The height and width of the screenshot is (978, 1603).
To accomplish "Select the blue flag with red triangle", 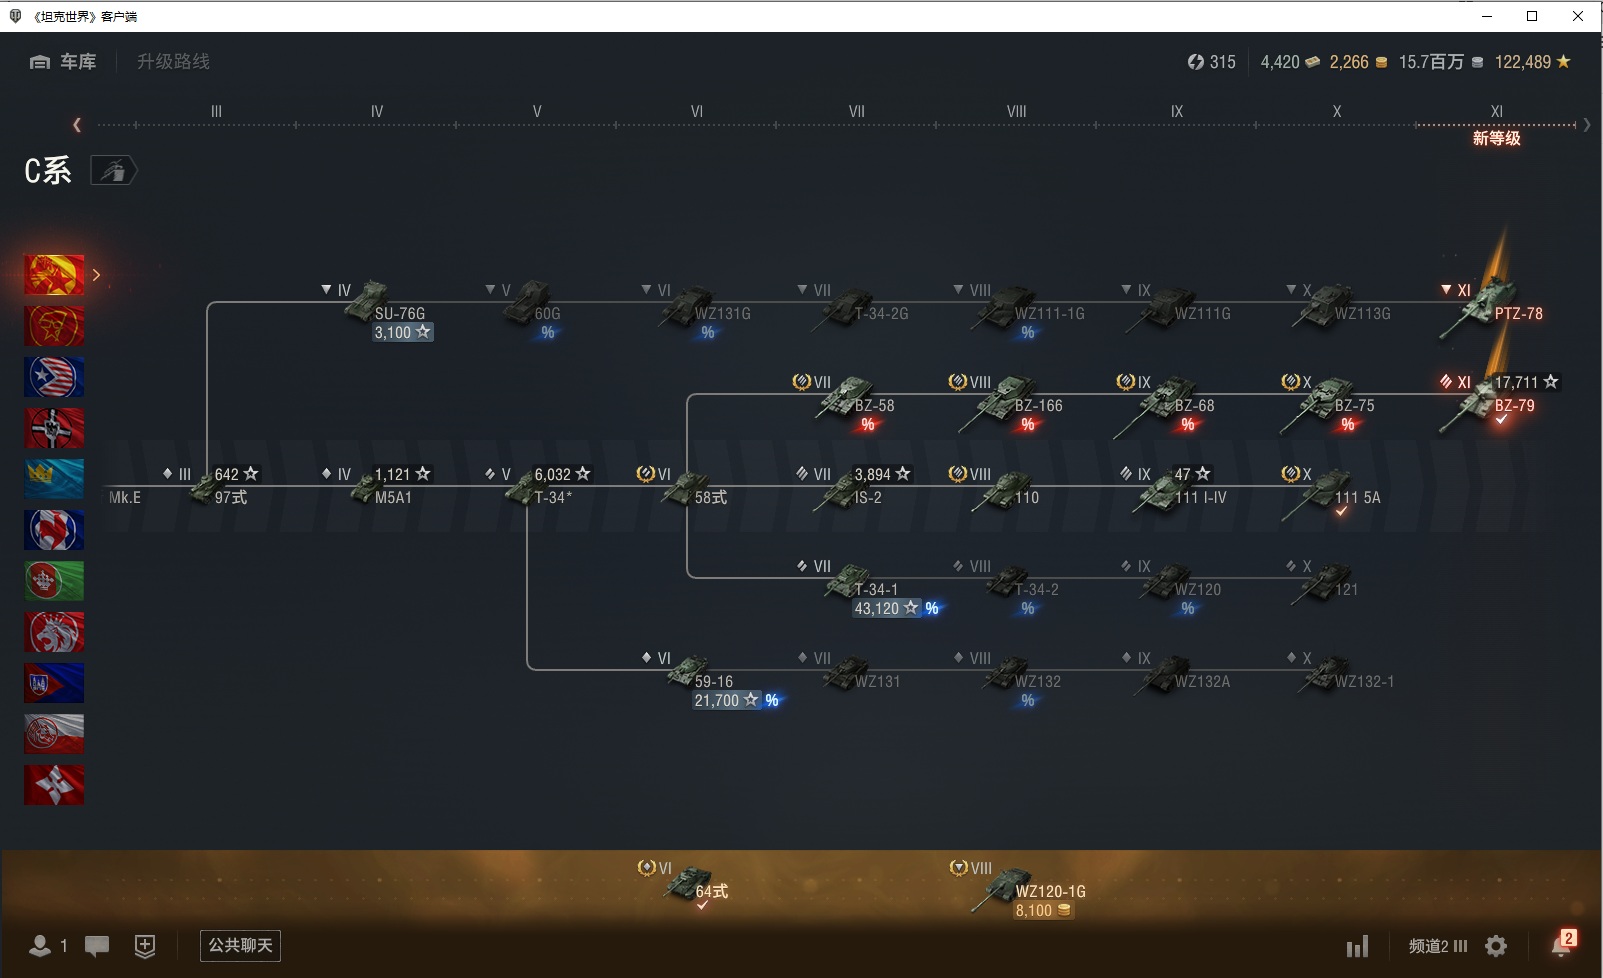I will coord(54,683).
